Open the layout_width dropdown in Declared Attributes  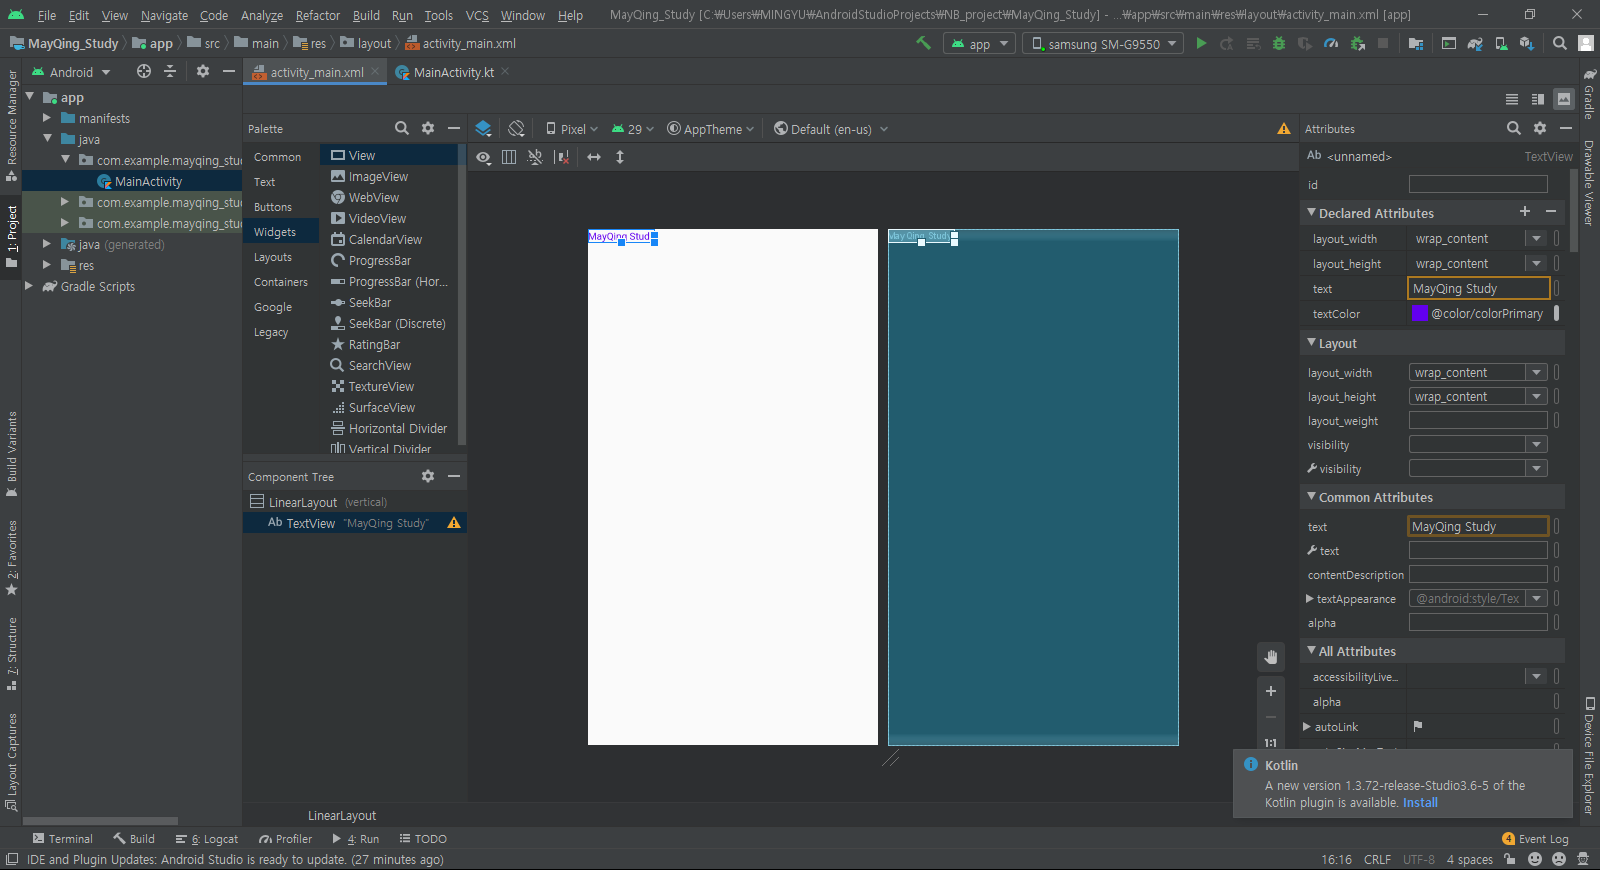coord(1536,238)
